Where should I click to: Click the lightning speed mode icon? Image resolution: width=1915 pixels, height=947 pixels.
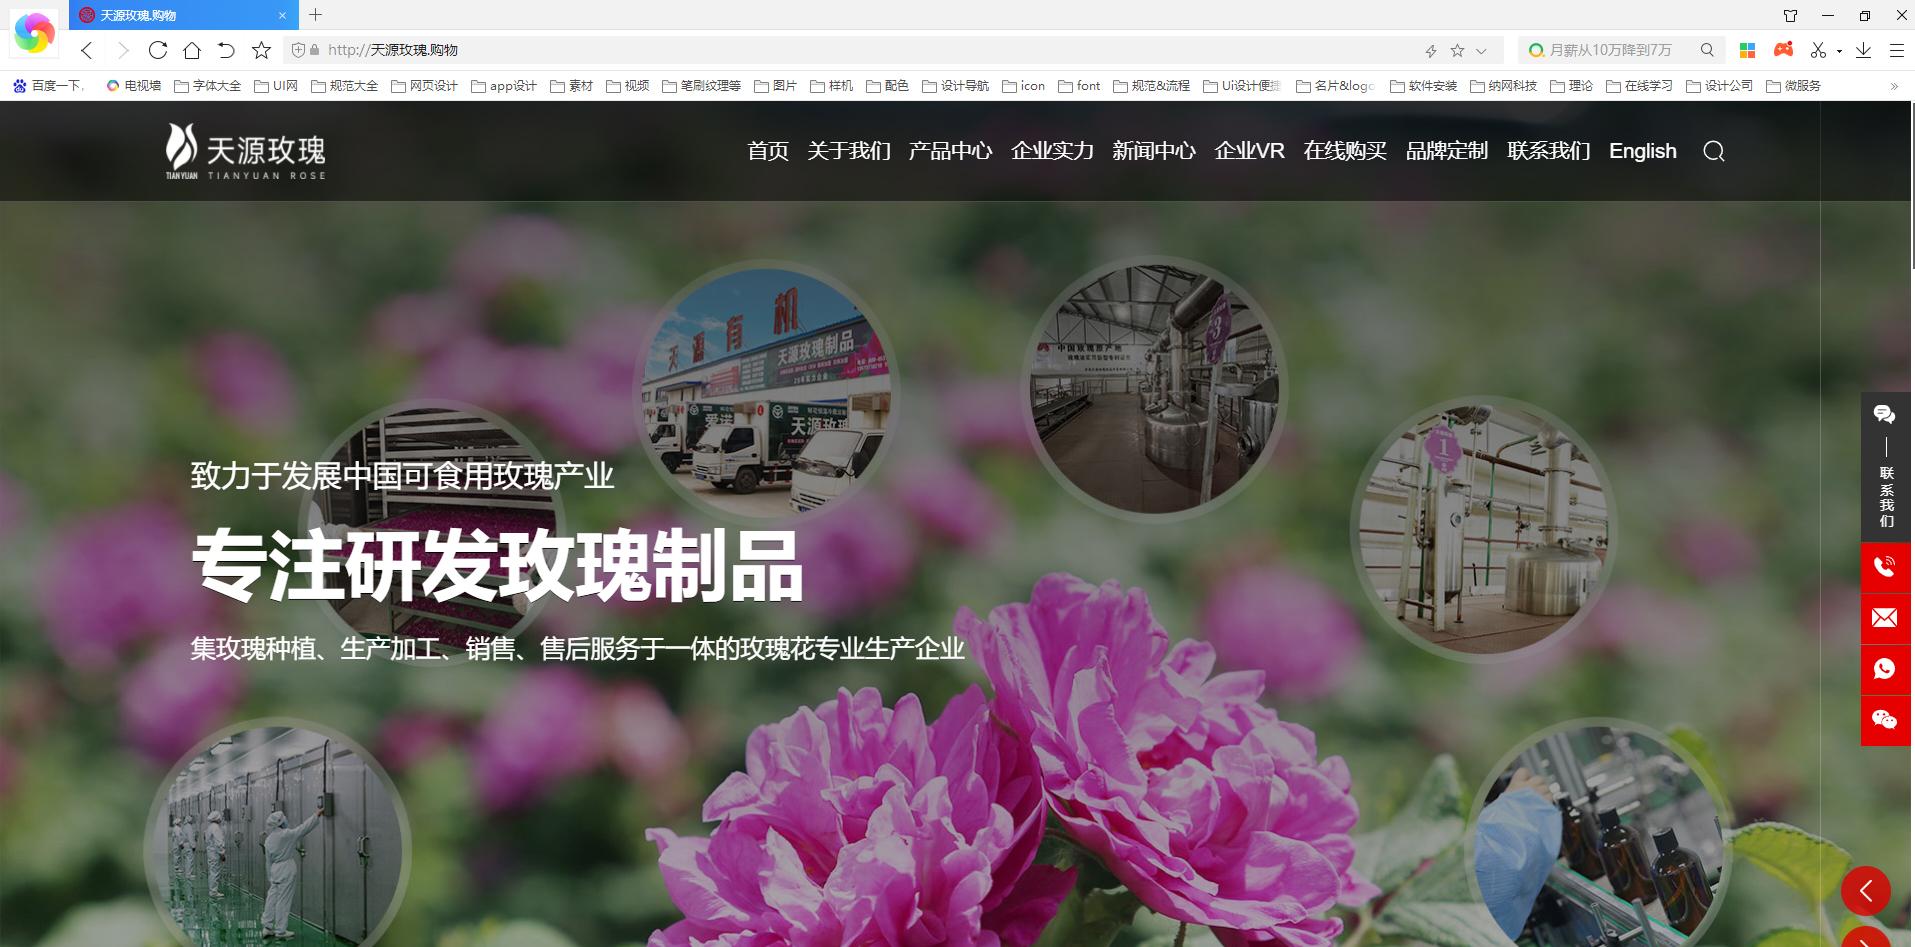tap(1431, 50)
